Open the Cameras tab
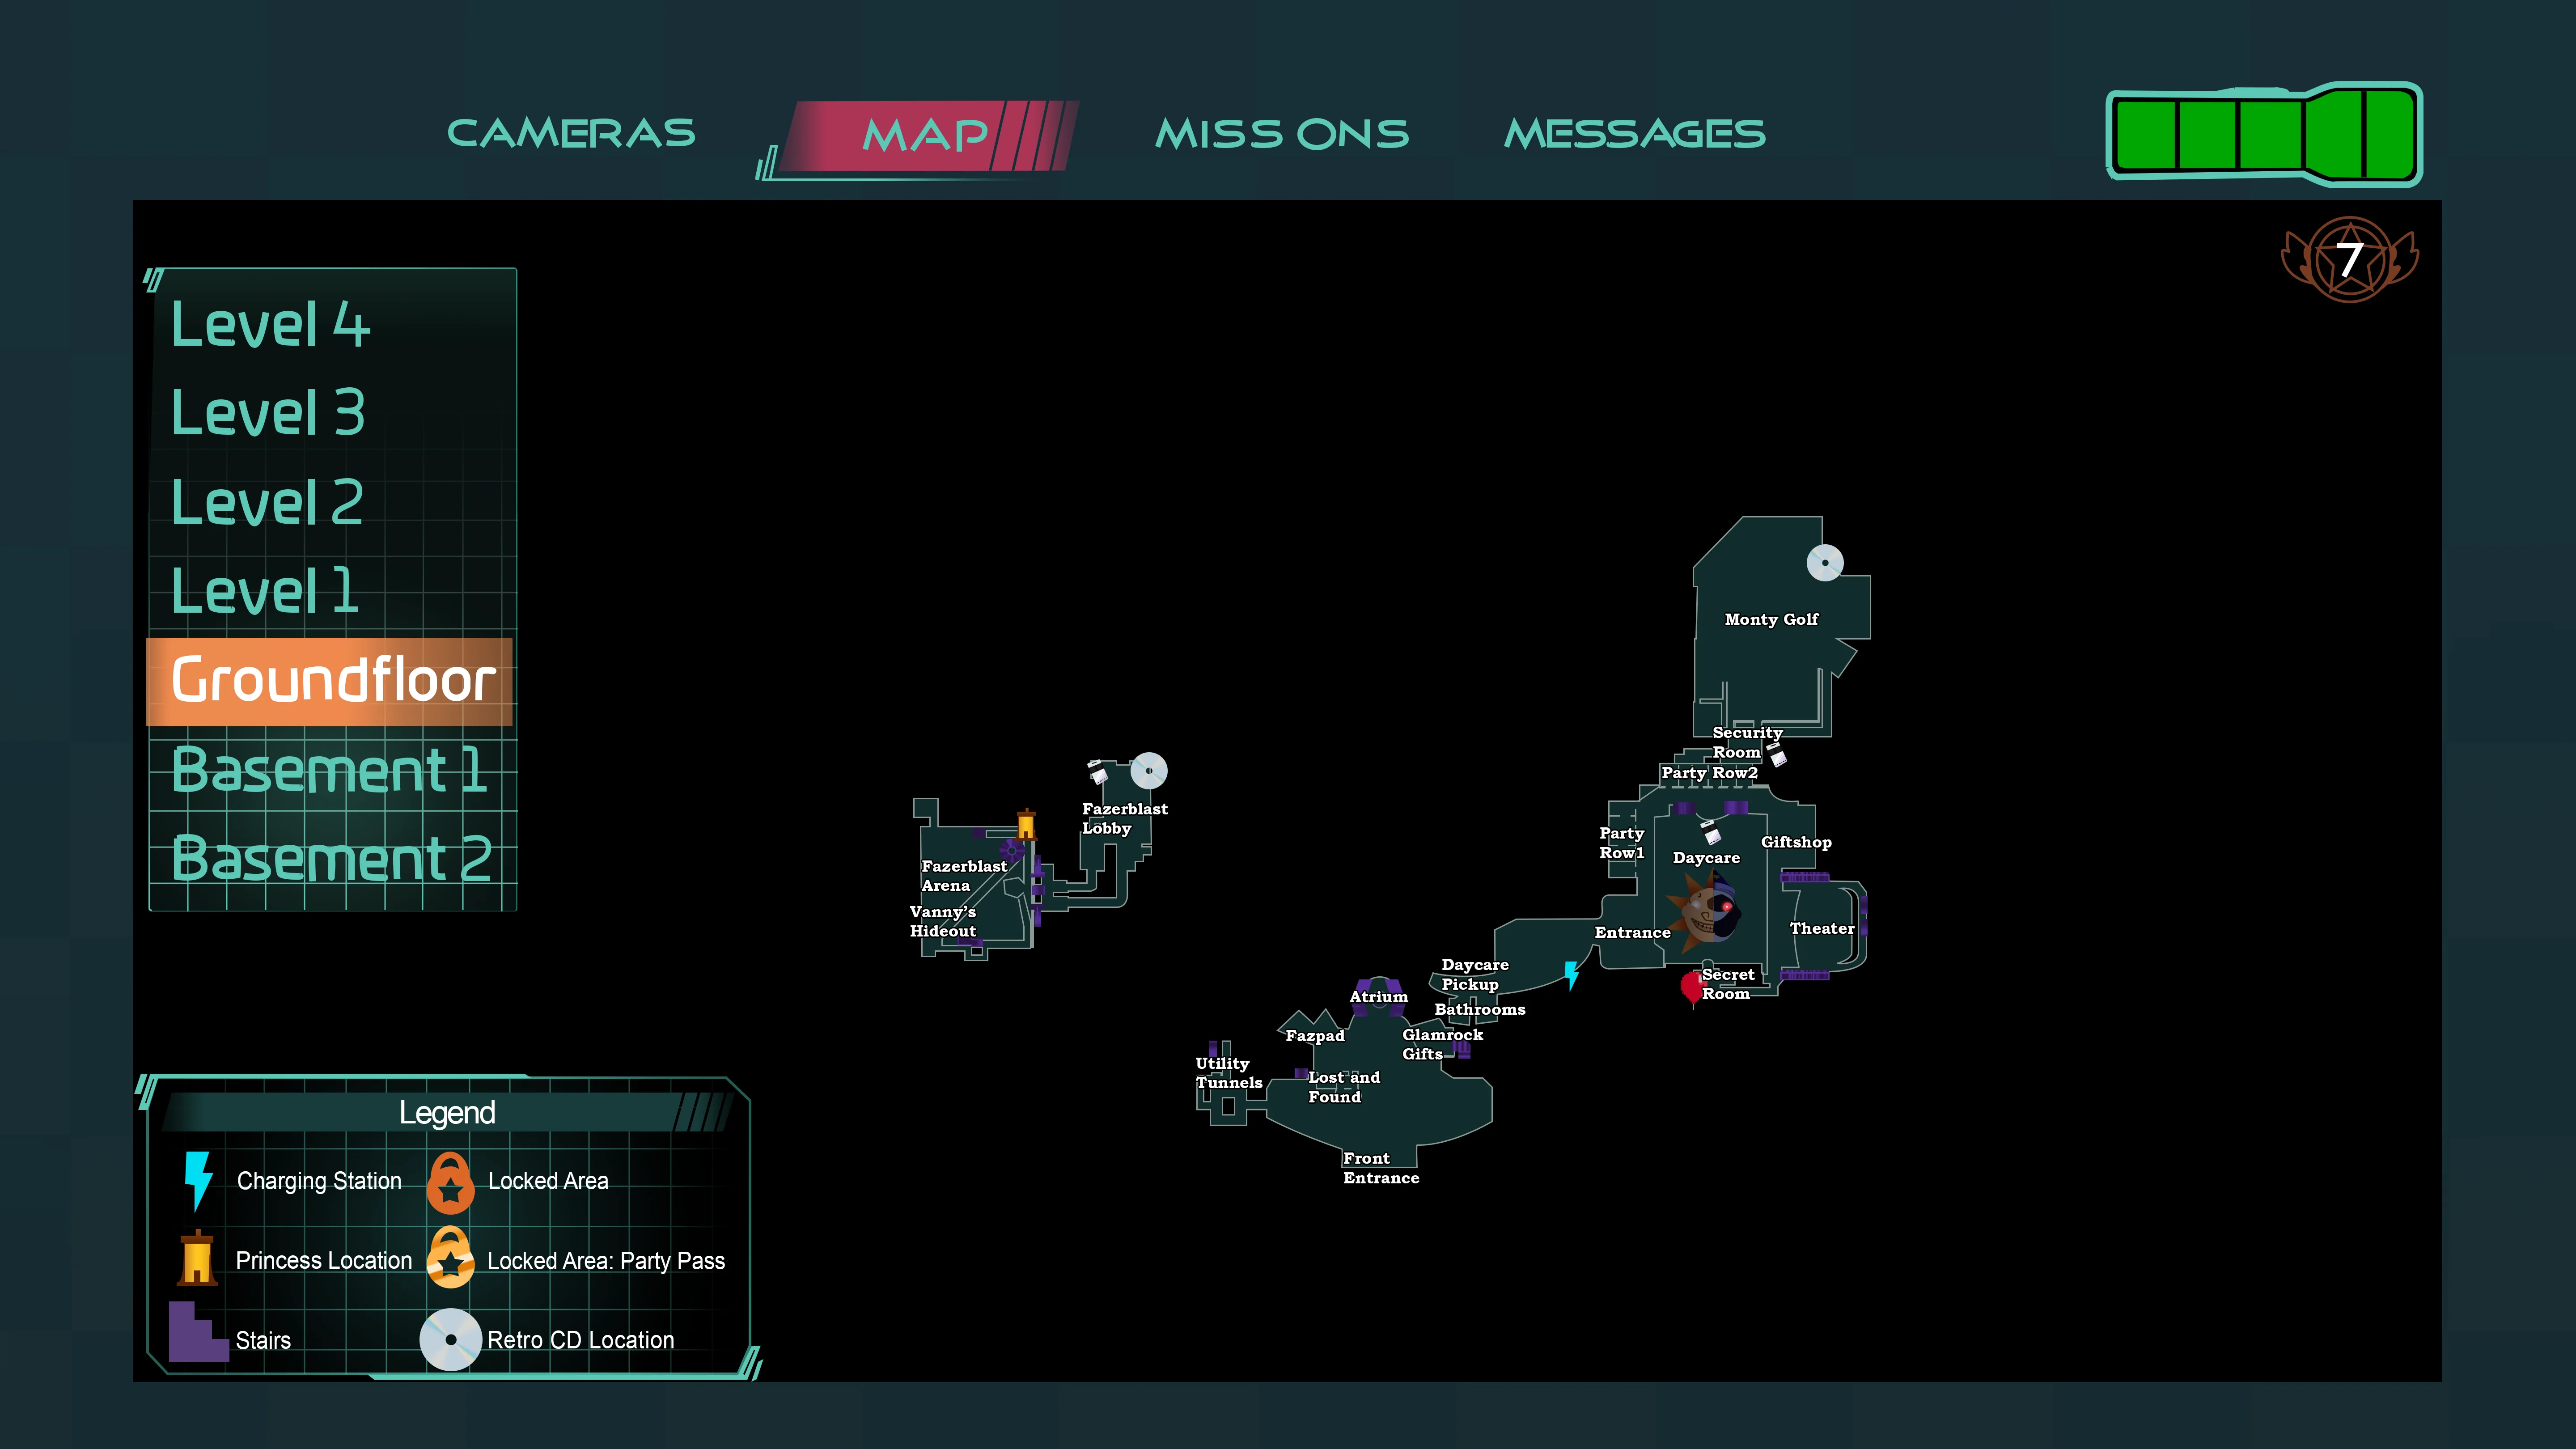Screen dimensions: 2576x1449 tap(571, 133)
